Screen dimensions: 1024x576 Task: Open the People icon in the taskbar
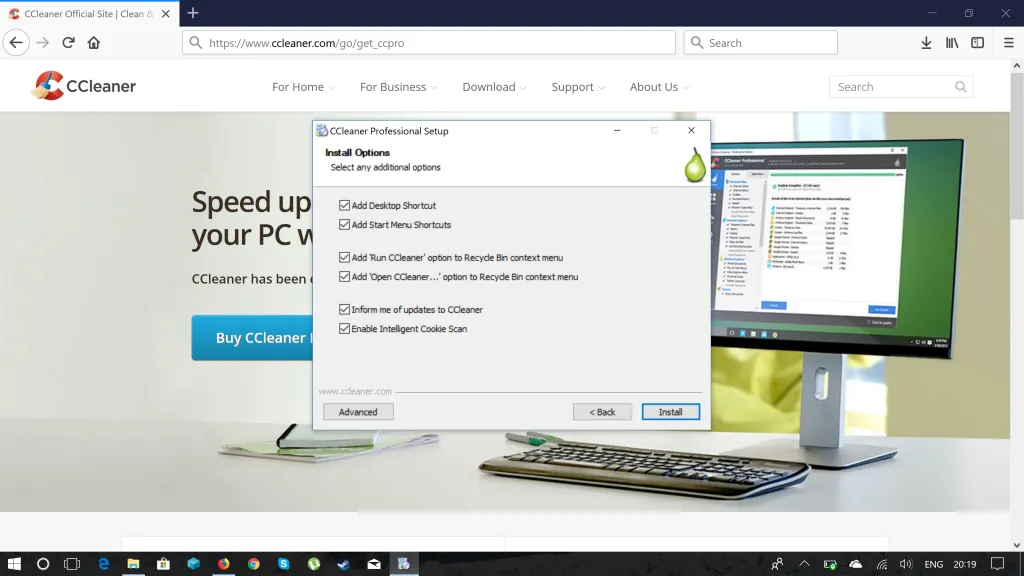(777, 564)
